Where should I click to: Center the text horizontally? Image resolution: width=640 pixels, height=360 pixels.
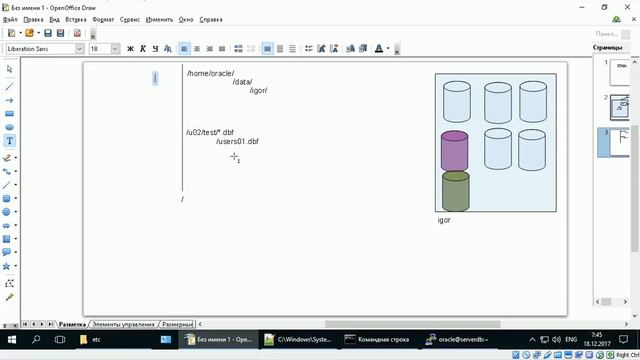coord(197,49)
